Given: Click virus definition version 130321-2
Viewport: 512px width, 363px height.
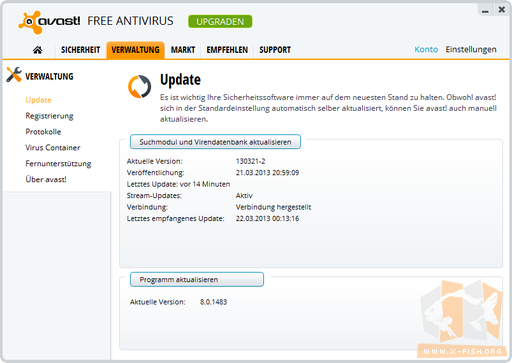Looking at the screenshot, I should (251, 161).
